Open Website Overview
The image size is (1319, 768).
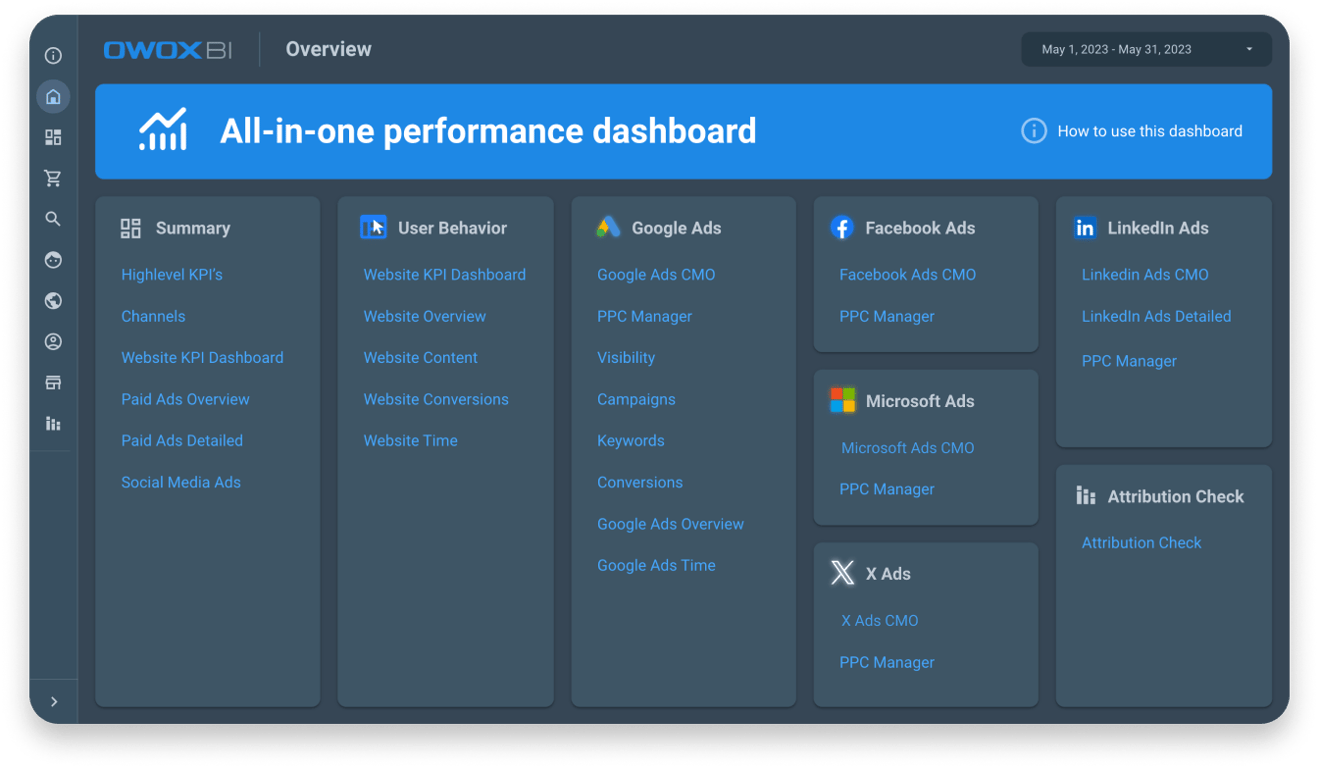tap(424, 316)
